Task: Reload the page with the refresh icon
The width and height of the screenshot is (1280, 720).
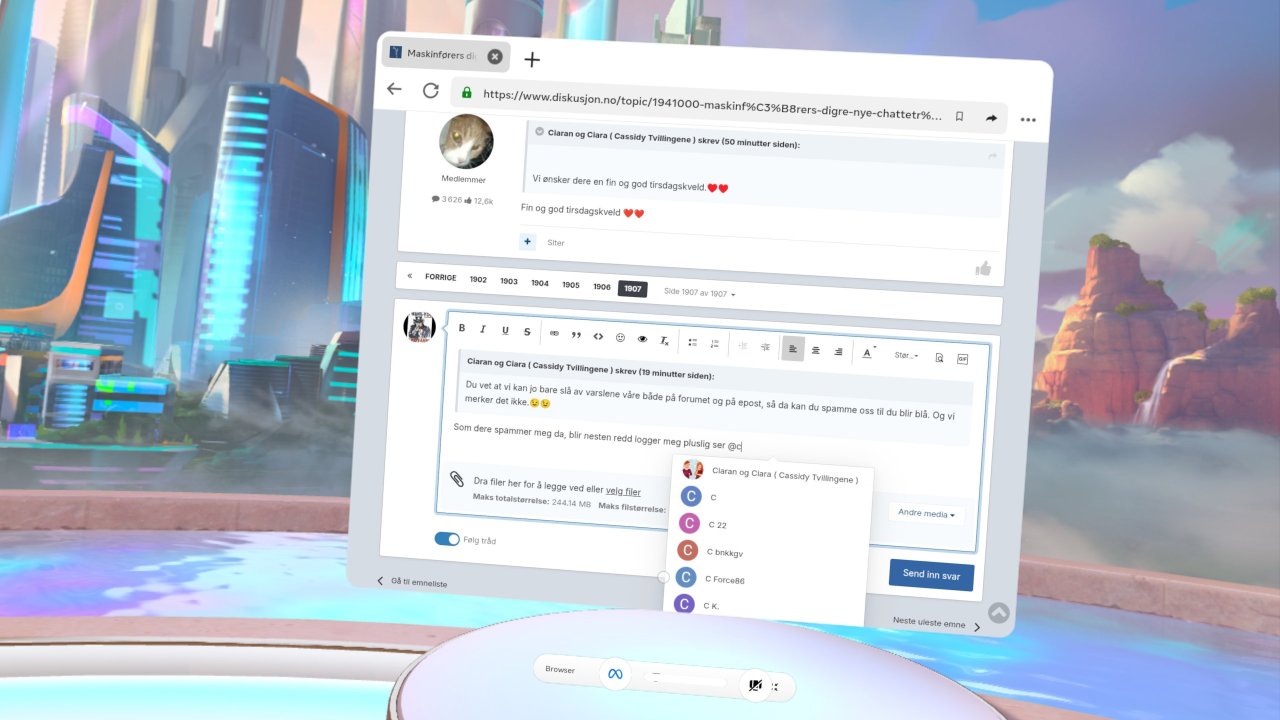Action: [x=431, y=91]
